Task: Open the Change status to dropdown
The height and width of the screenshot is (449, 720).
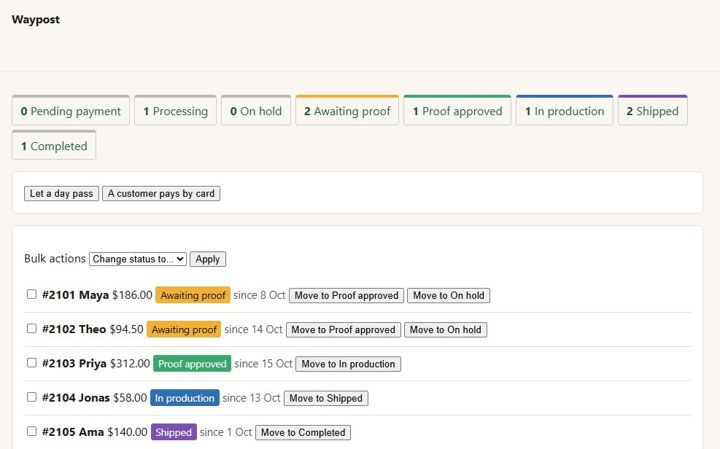Action: [x=138, y=259]
